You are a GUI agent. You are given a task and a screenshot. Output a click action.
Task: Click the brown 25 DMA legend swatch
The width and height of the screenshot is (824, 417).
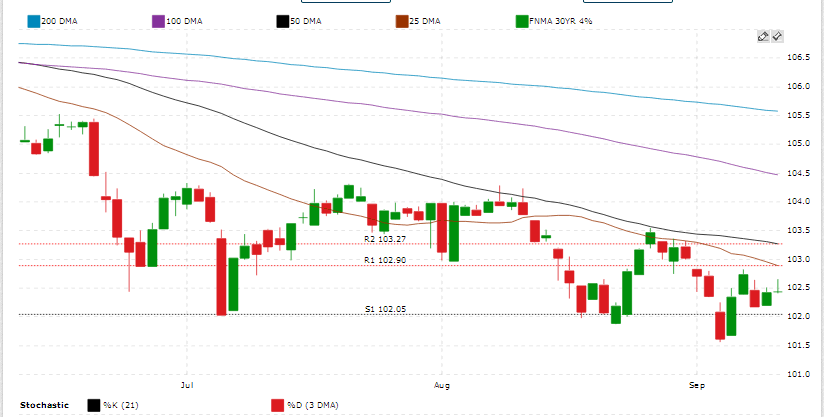(402, 22)
